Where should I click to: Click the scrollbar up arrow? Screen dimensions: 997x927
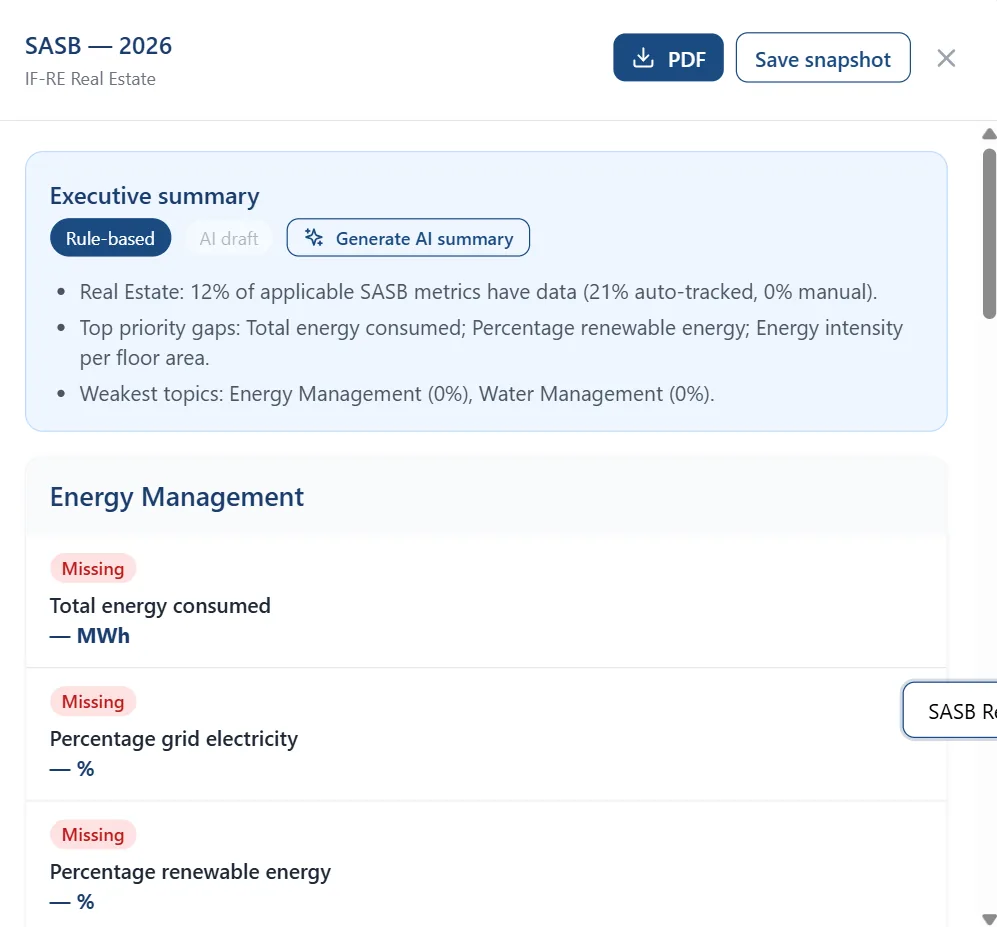coord(989,134)
